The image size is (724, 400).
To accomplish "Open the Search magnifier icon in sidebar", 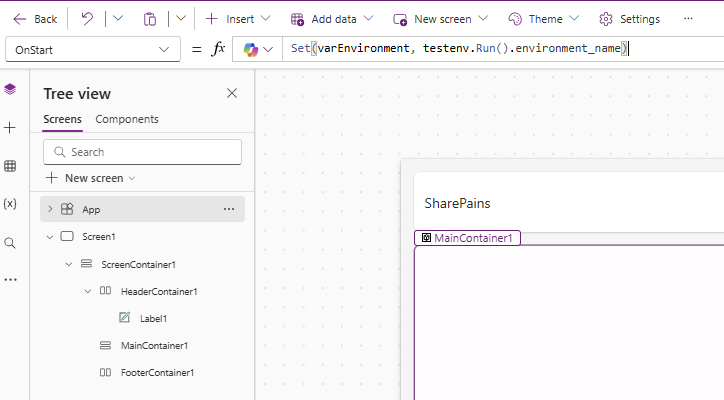I will [x=10, y=243].
